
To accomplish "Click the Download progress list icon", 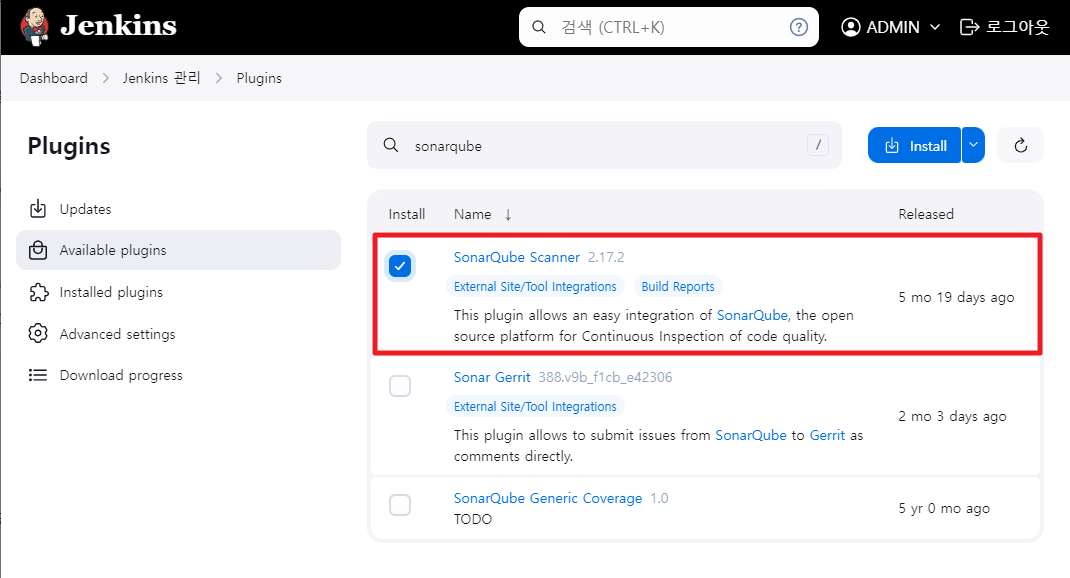I will pos(38,375).
